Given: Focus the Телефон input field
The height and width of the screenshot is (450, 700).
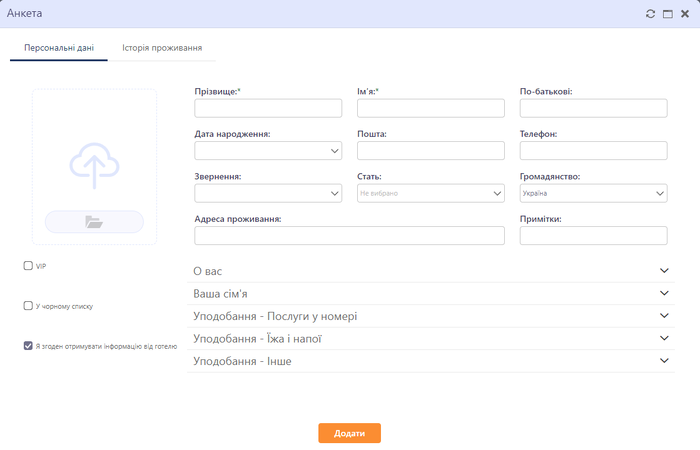Looking at the screenshot, I should pyautogui.click(x=593, y=151).
